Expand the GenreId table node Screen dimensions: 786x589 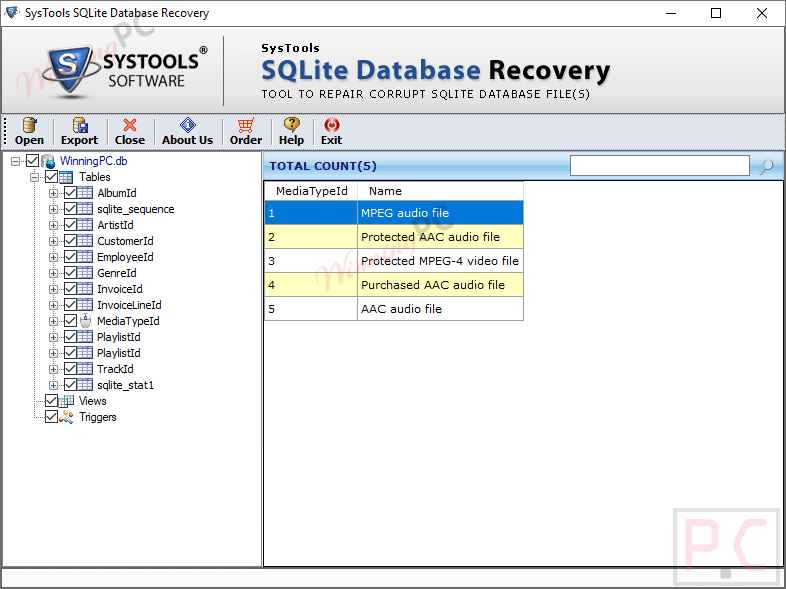point(54,273)
